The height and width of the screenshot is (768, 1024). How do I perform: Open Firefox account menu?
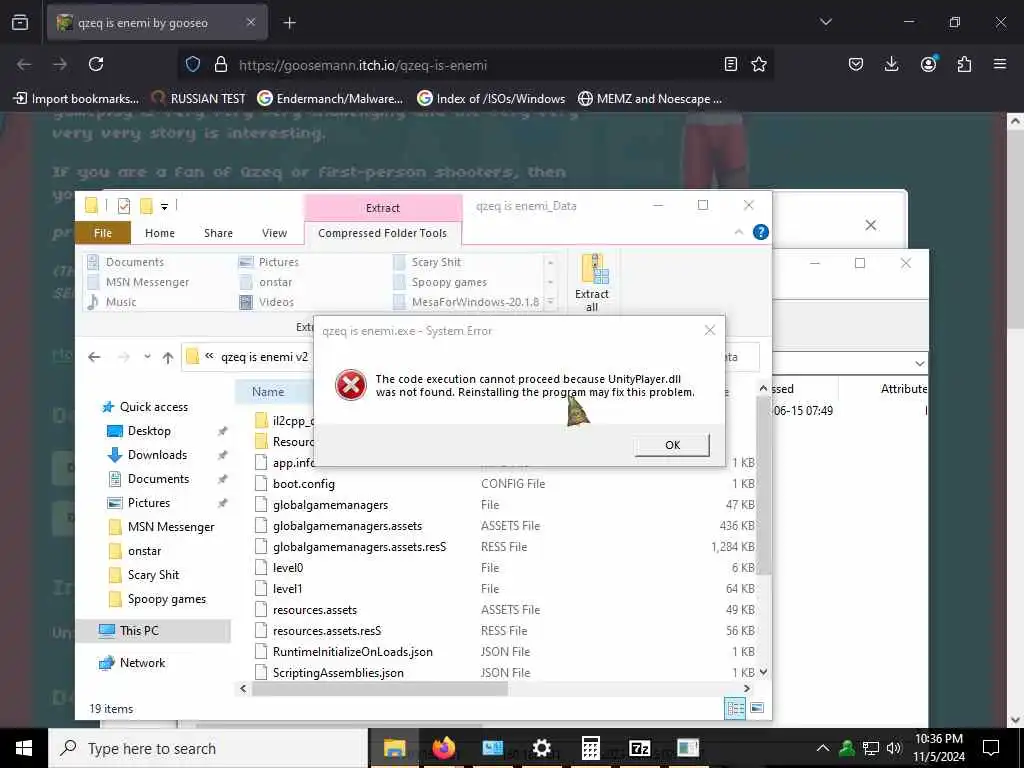click(928, 64)
